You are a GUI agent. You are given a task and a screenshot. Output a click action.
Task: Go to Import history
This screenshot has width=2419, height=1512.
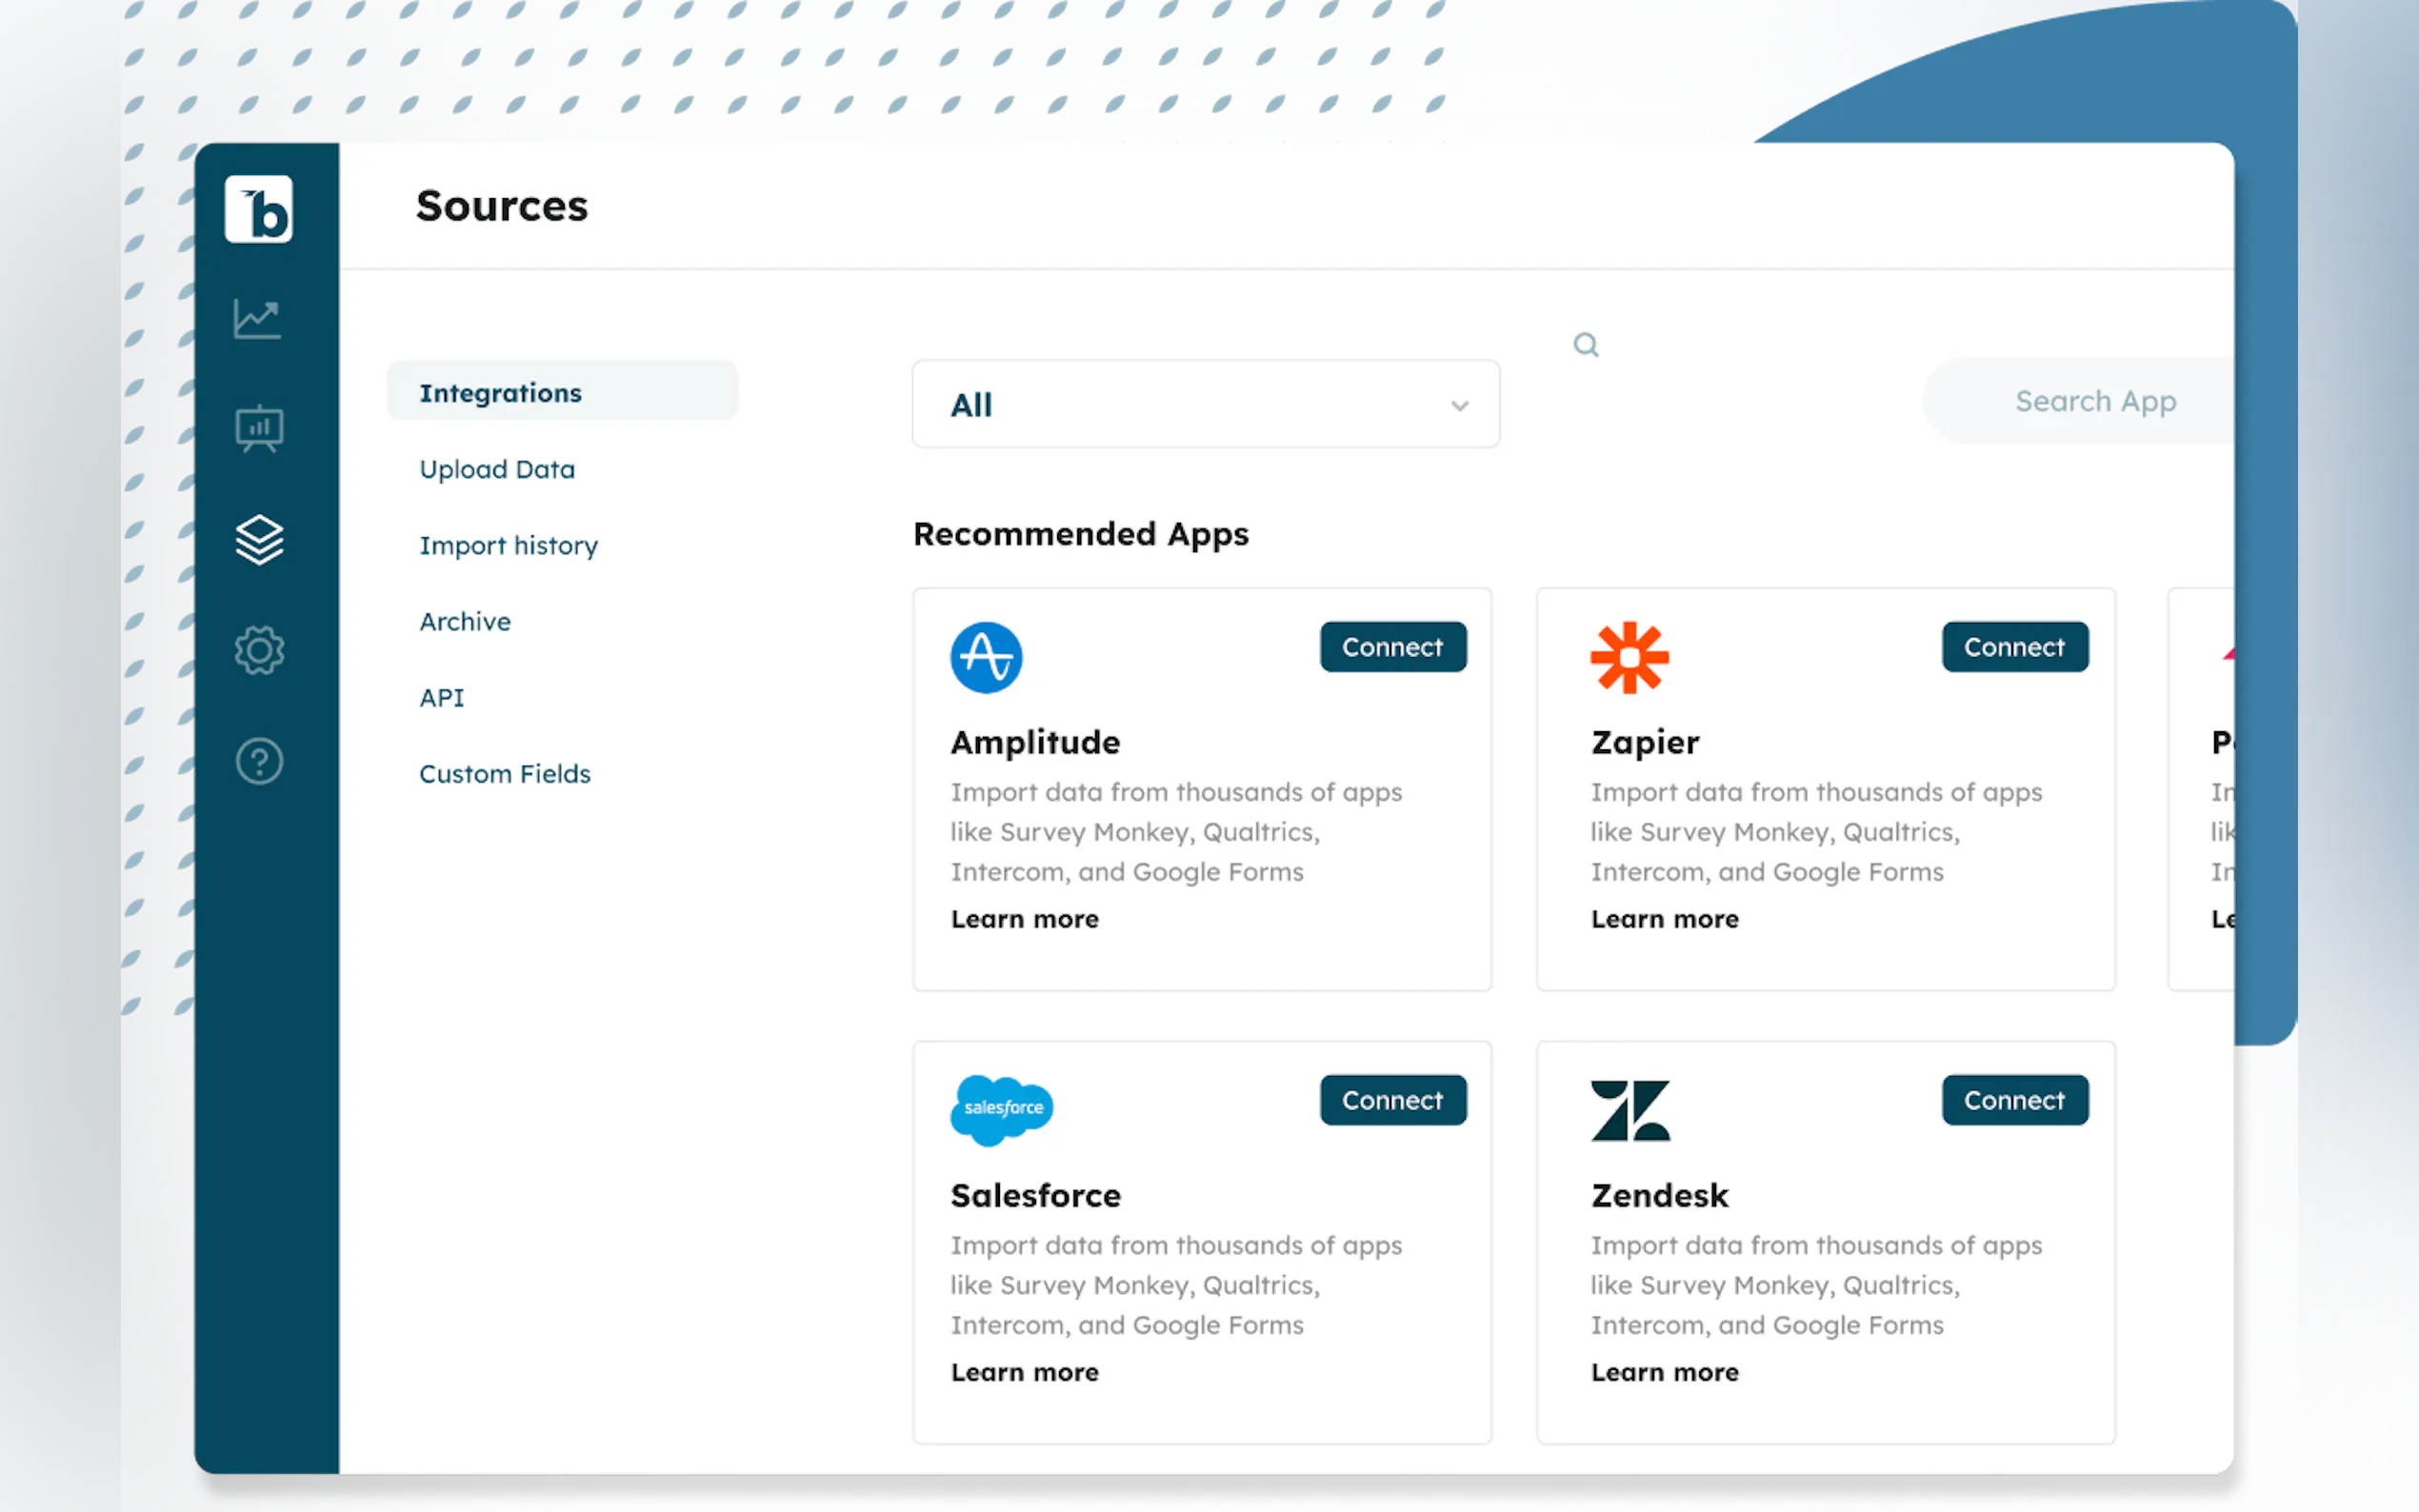(x=508, y=545)
